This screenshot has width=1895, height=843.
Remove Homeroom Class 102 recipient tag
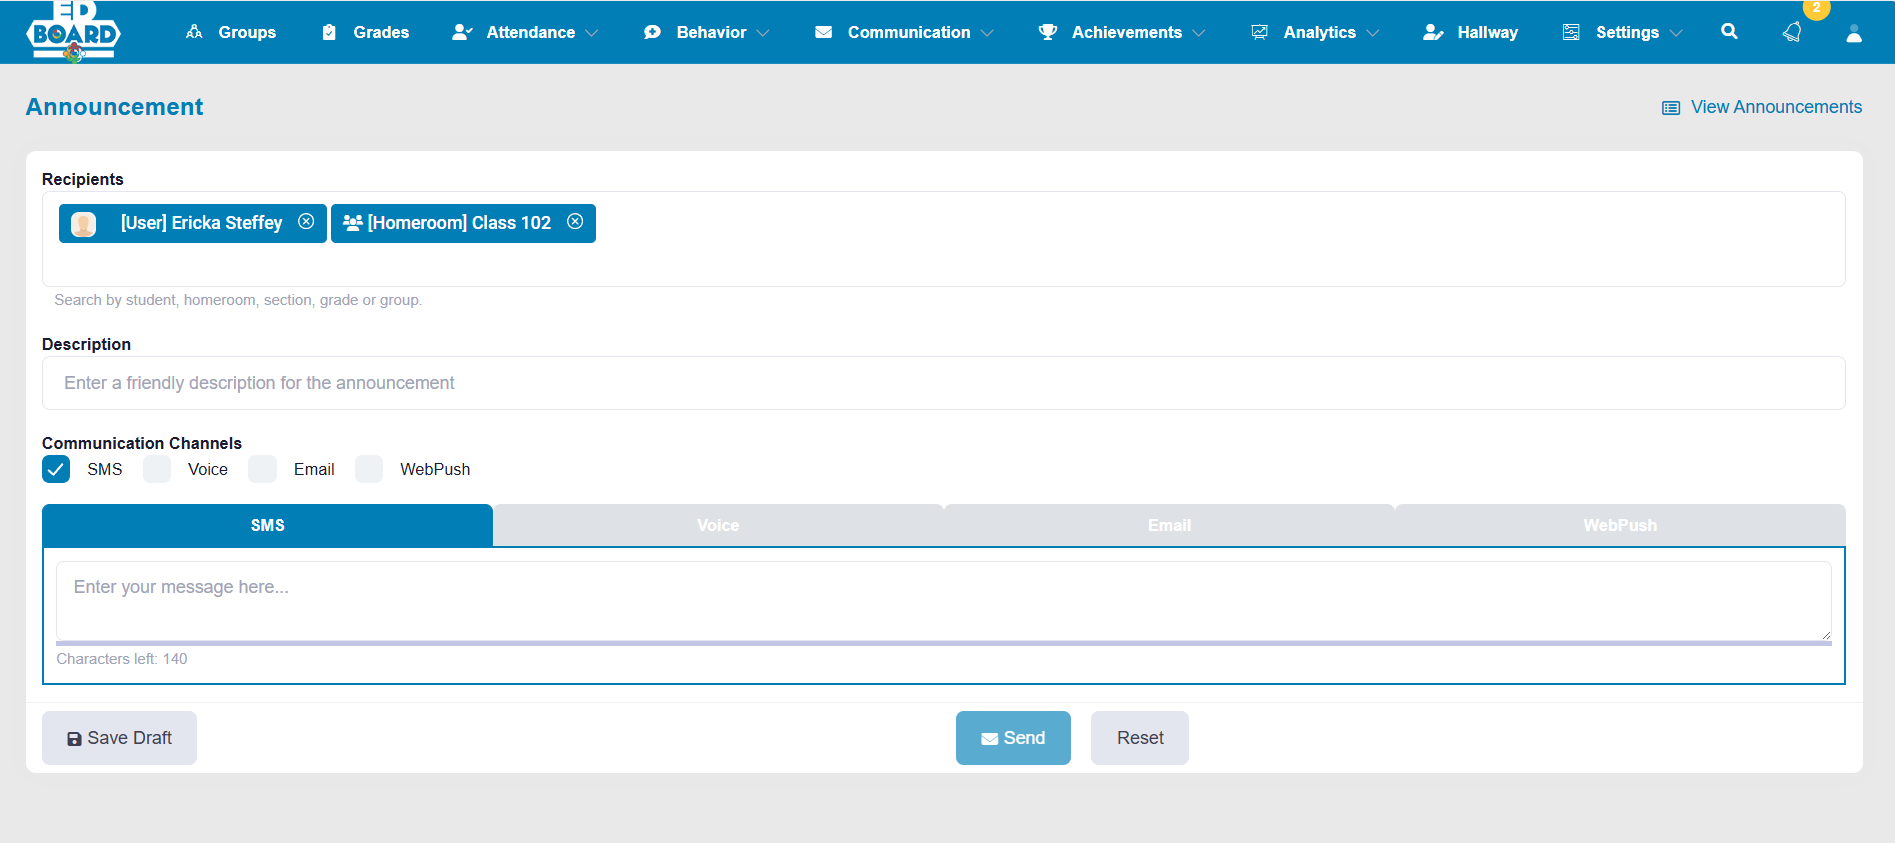[575, 222]
